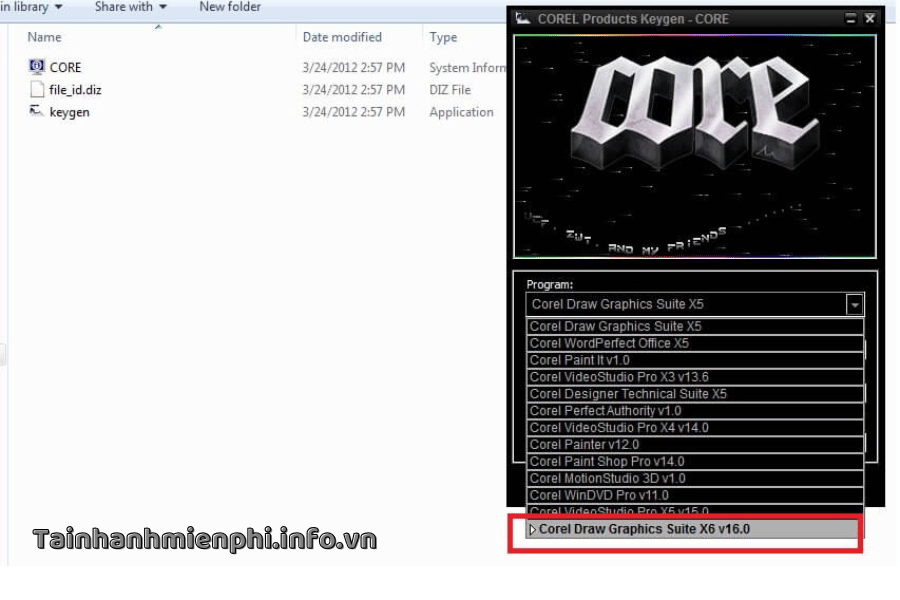Click the CORE system information file icon
Image resolution: width=900 pixels, height=600 pixels.
pyautogui.click(x=37, y=67)
